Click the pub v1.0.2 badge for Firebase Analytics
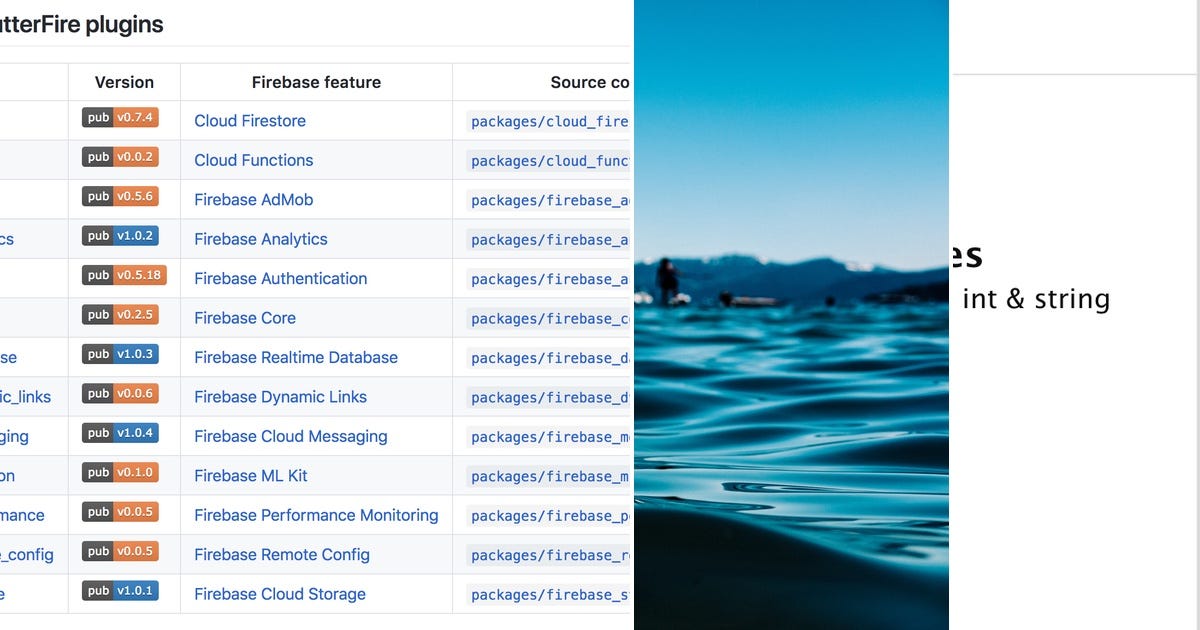 pyautogui.click(x=120, y=236)
